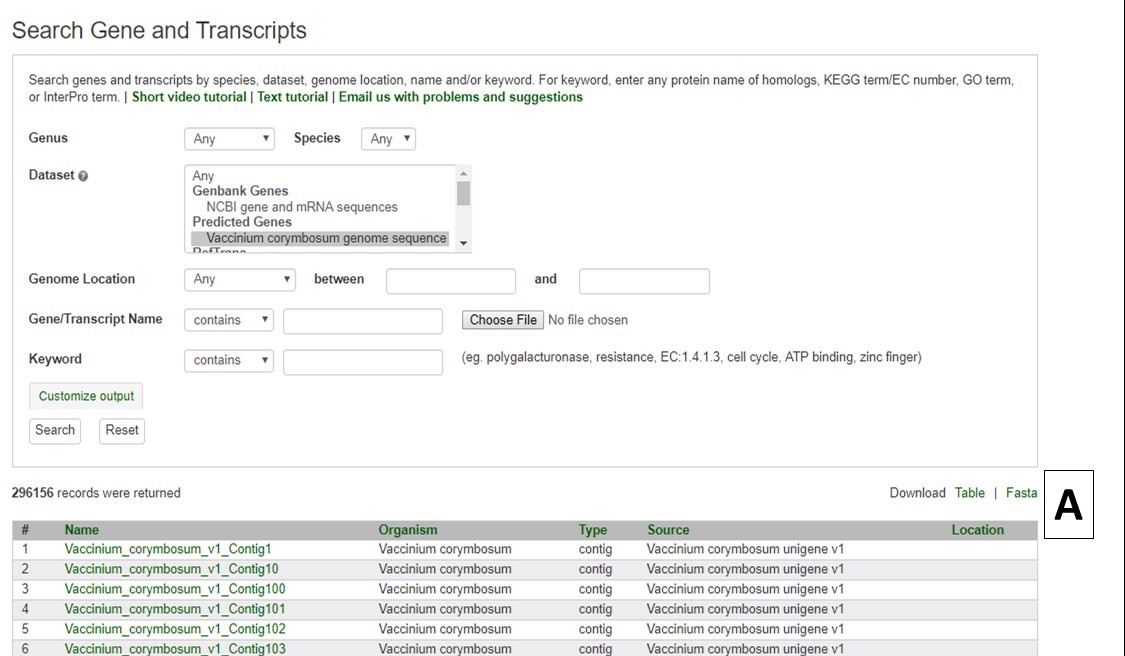The height and width of the screenshot is (656, 1125).
Task: Sort results by the Location column header
Action: click(x=977, y=530)
